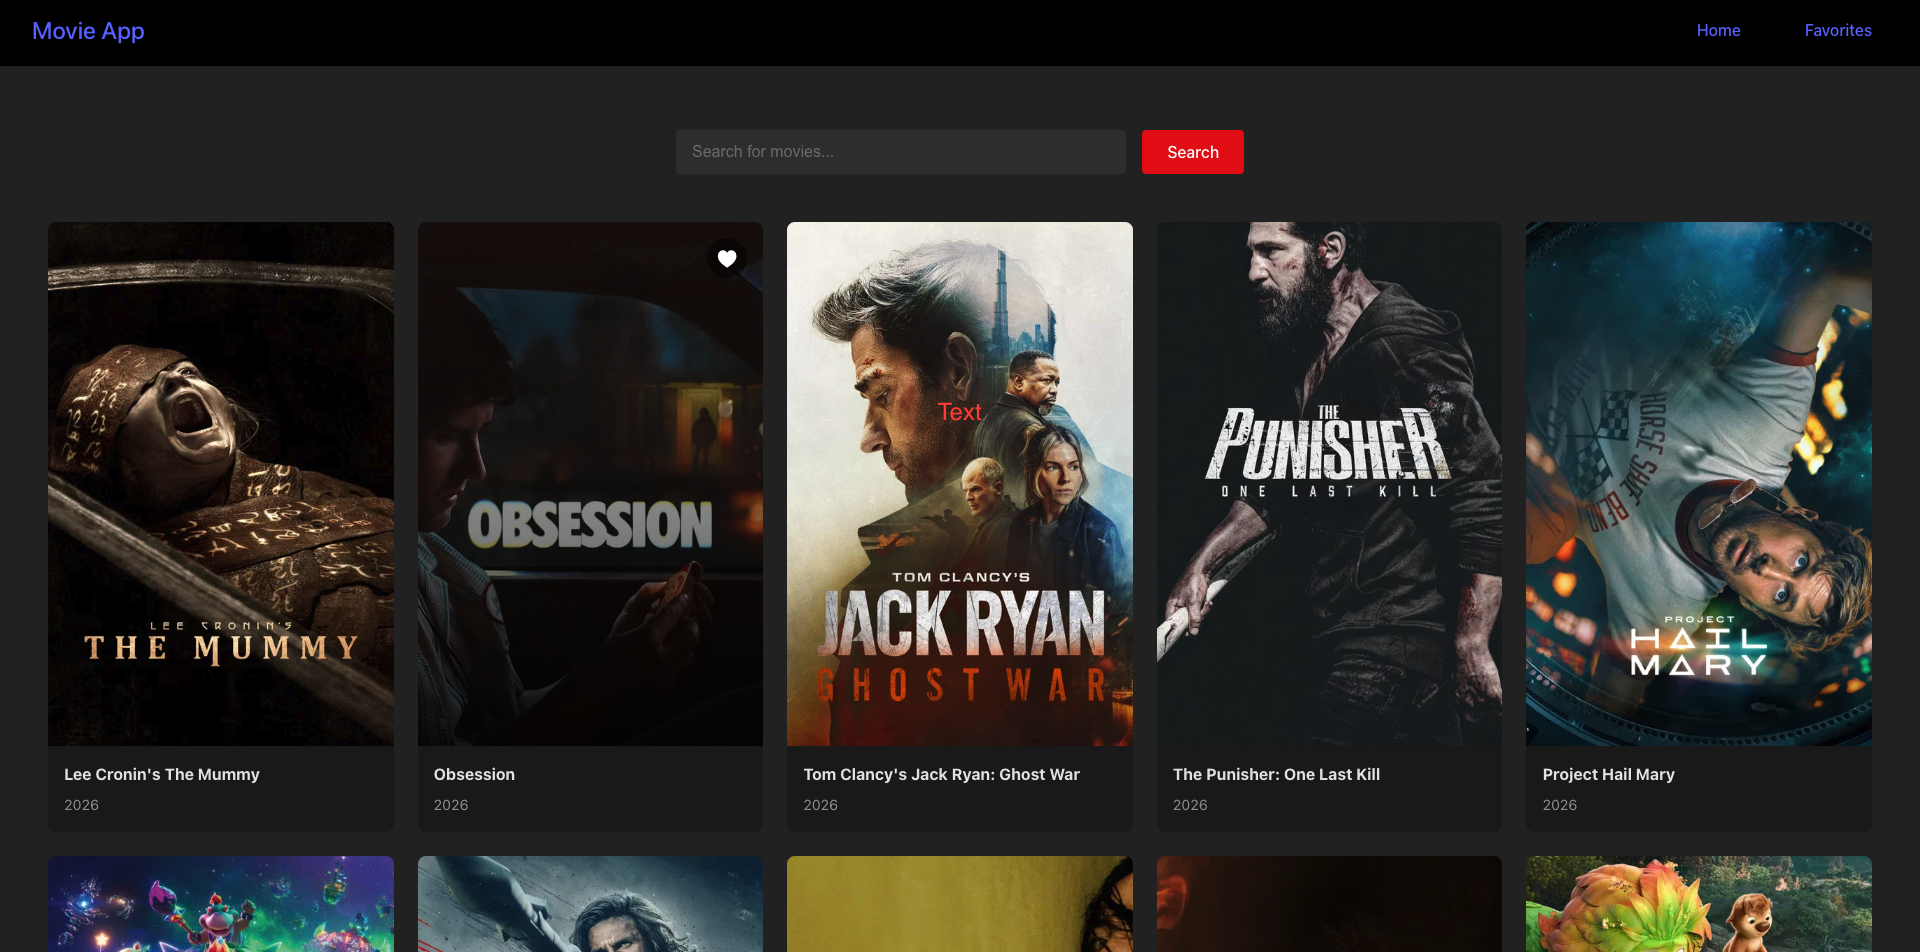
Task: Click the 2026 year under Project Hail Mary
Action: tap(1559, 805)
